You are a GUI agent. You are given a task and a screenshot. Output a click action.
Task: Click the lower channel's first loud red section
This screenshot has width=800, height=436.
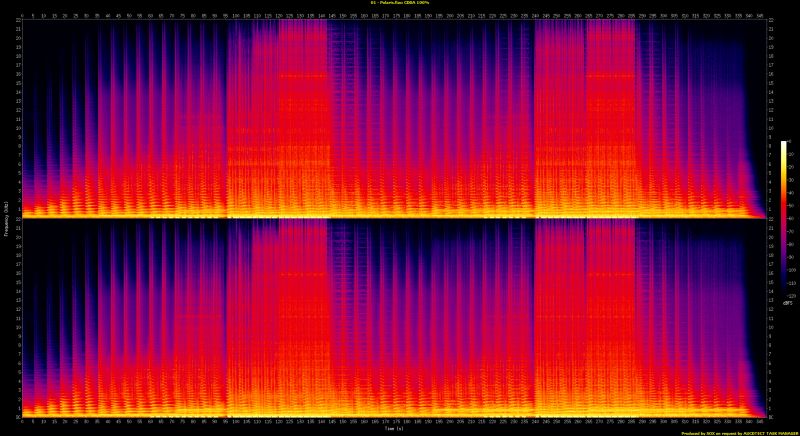pos(290,320)
